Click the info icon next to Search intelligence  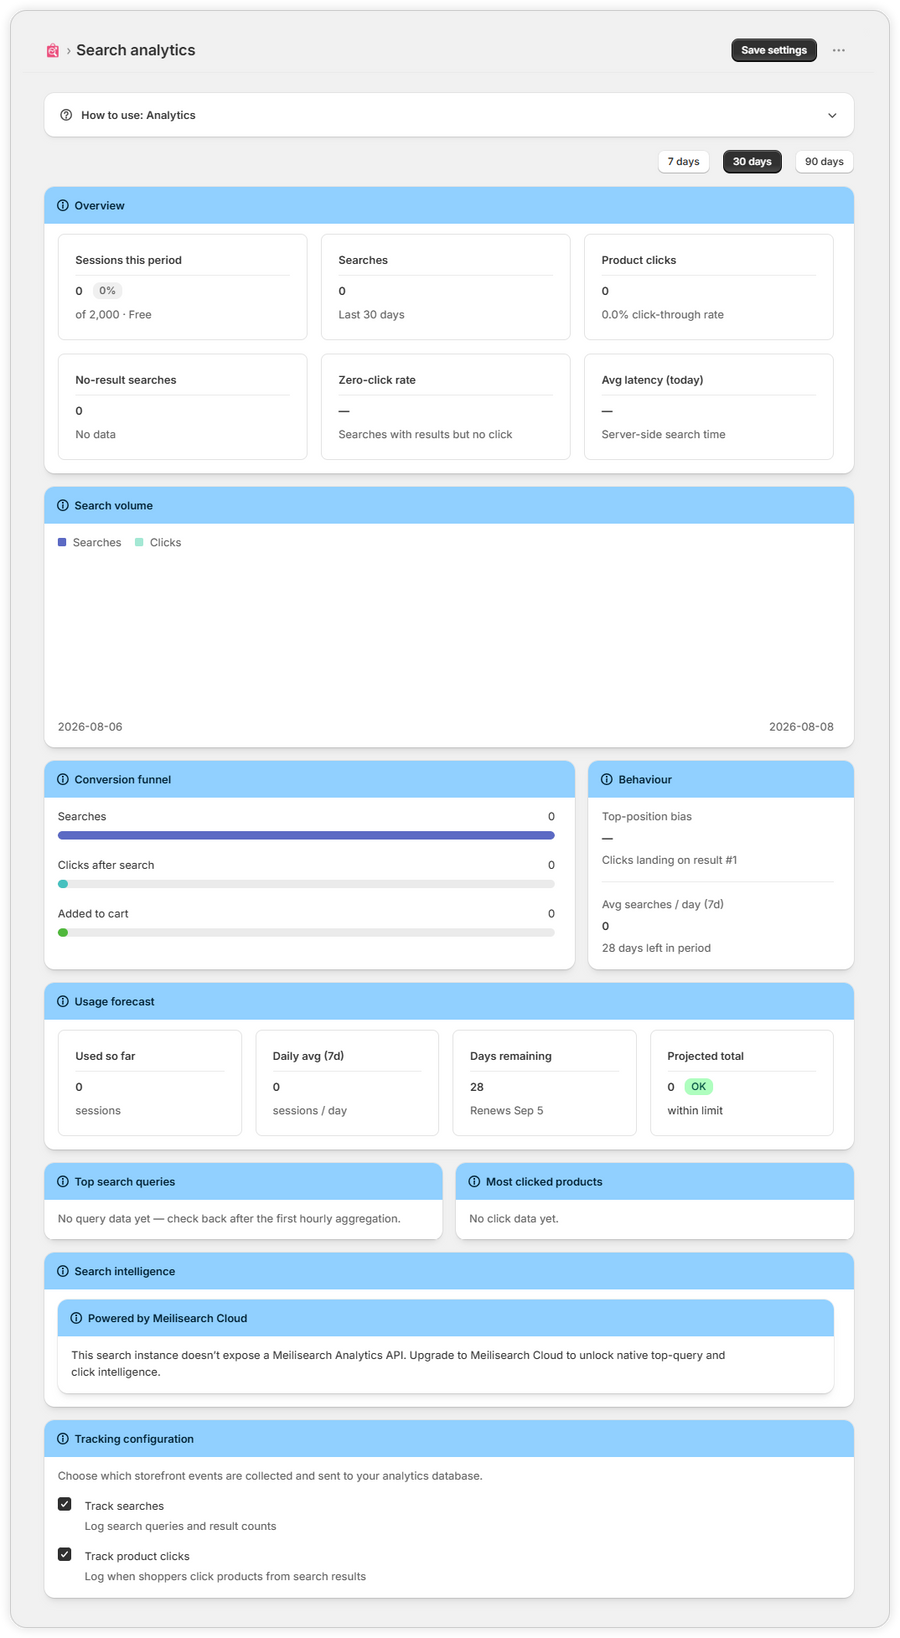[x=63, y=1271]
